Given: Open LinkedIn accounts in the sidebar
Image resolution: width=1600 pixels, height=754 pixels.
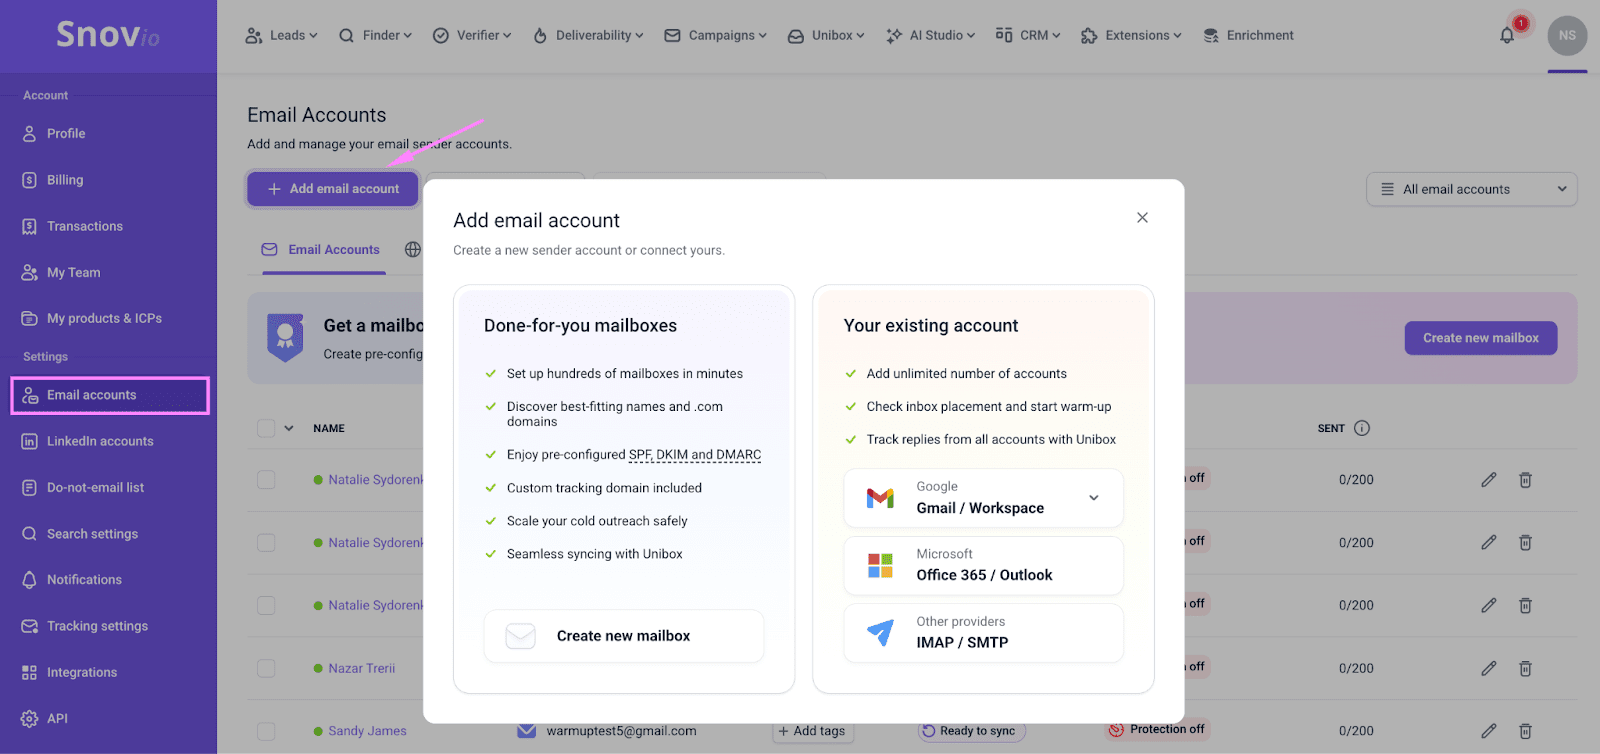Looking at the screenshot, I should [x=100, y=441].
